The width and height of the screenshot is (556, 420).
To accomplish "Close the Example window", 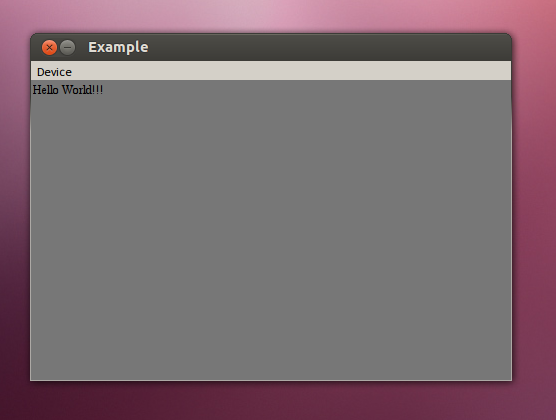I will click(x=49, y=48).
